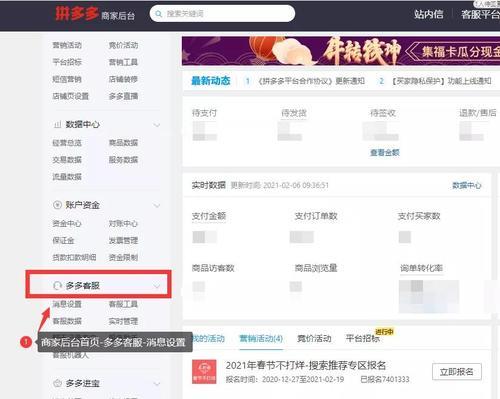The width and height of the screenshot is (500, 399).
Task: Switch to the 平台招标 tab
Action: (363, 339)
